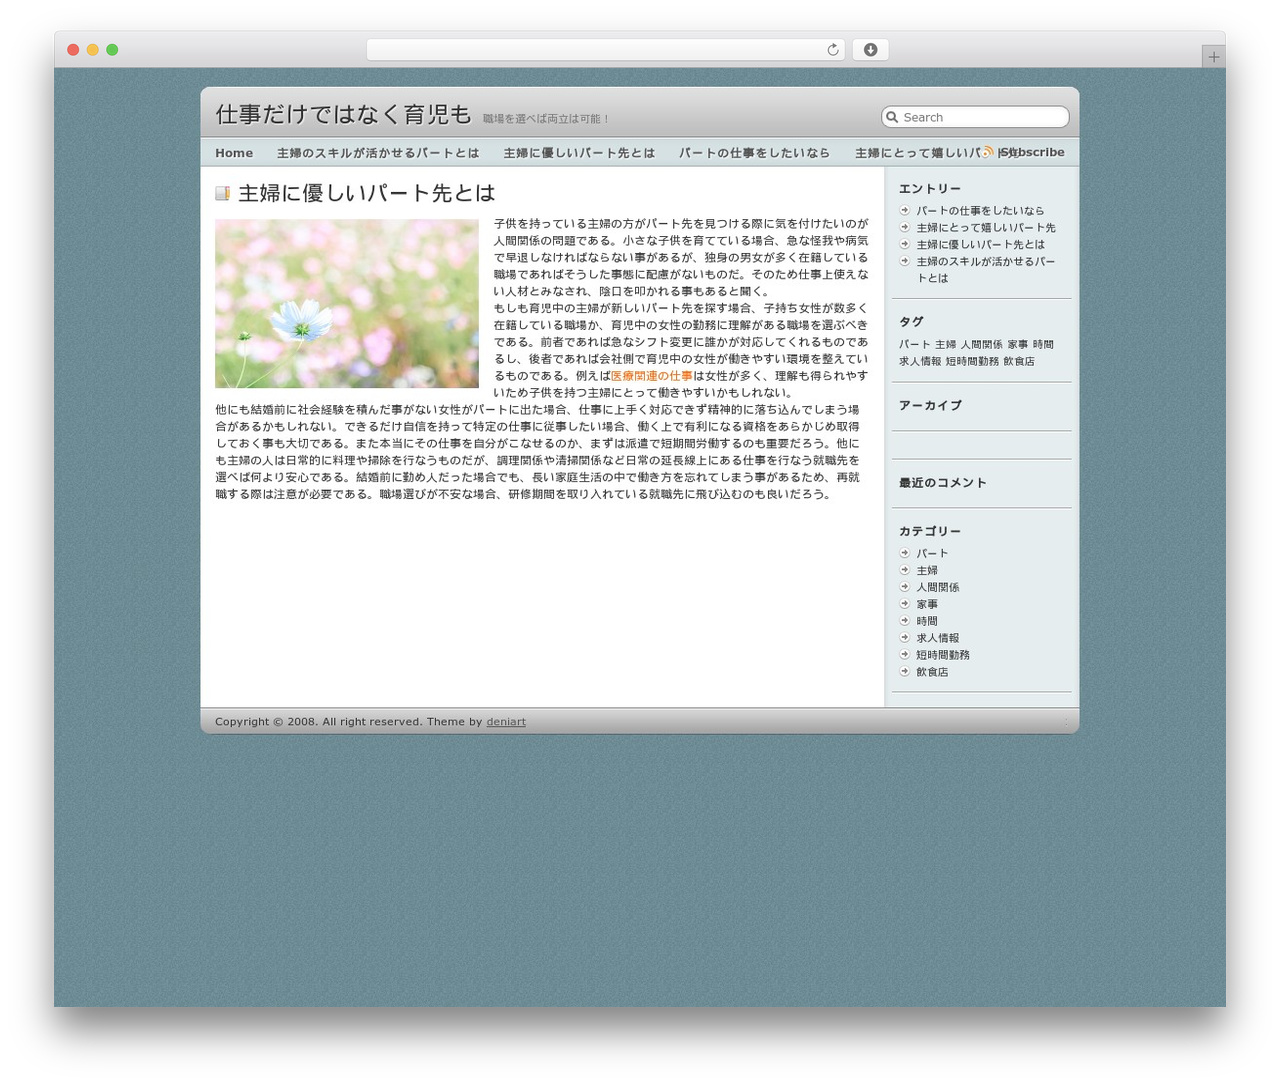
Task: Open the 家事 category link
Action: (x=927, y=605)
